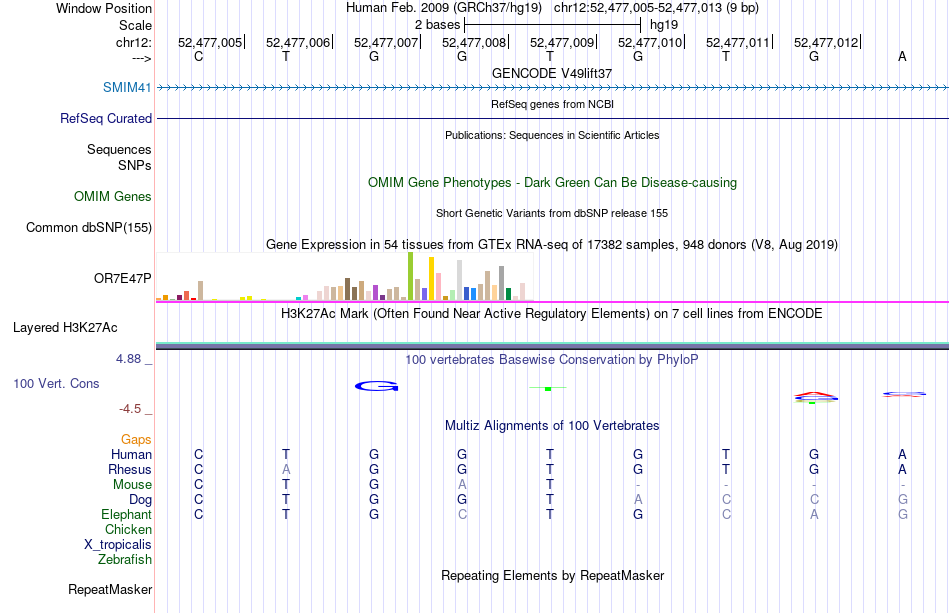The width and height of the screenshot is (950, 613).
Task: Click the A base in Mouse row
Action: click(x=462, y=485)
